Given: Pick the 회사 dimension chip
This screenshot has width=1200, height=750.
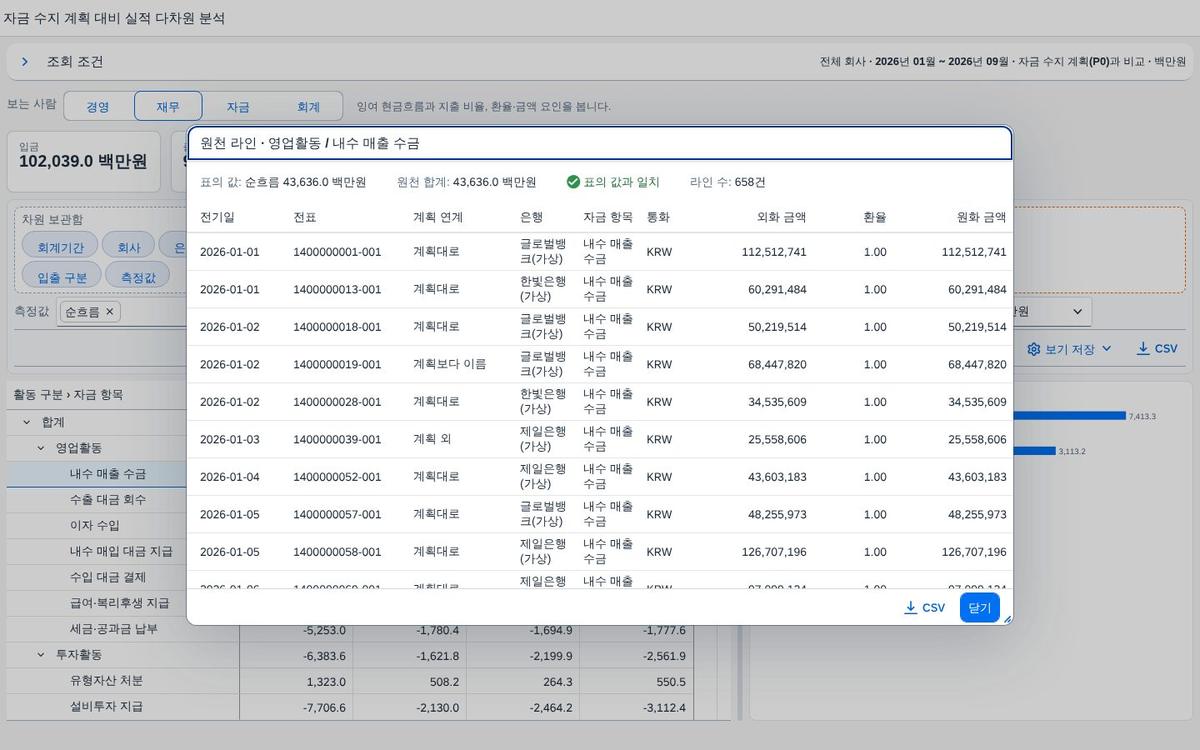Looking at the screenshot, I should point(129,246).
